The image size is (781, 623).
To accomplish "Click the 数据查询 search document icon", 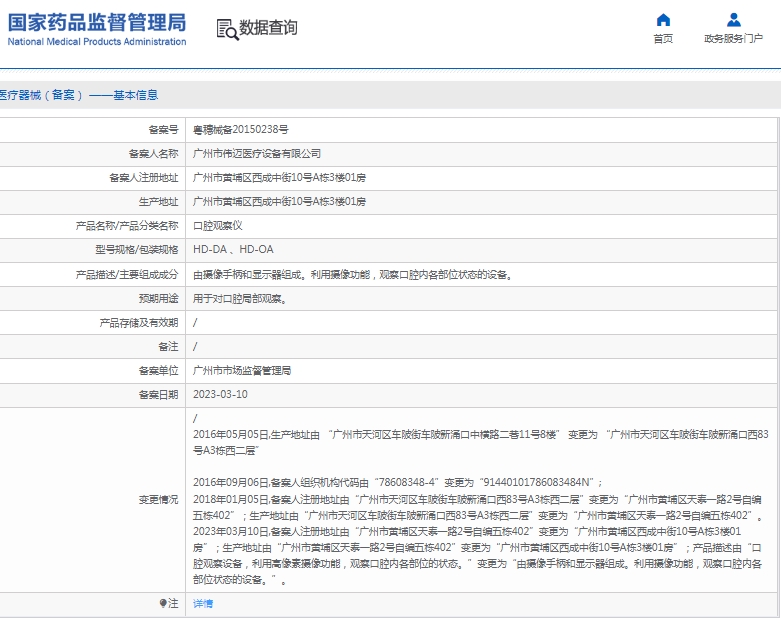I will click(x=228, y=29).
